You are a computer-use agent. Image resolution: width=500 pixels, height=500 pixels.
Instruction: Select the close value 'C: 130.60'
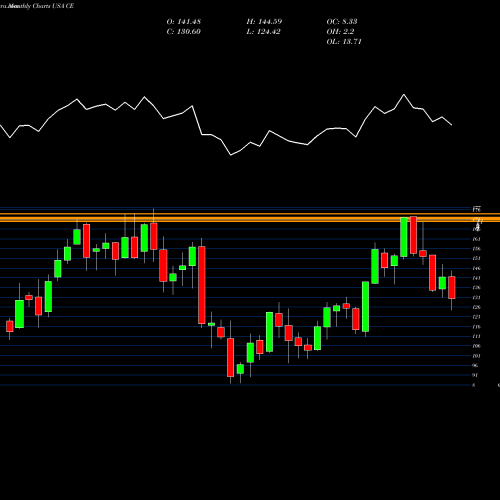(x=184, y=32)
